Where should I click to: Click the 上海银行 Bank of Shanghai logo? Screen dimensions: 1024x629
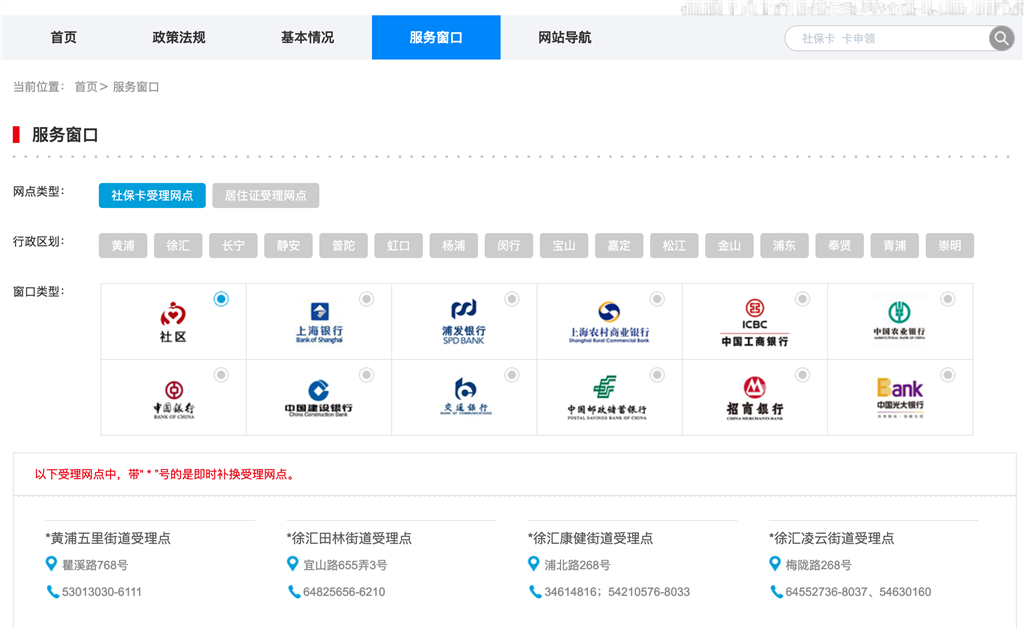319,323
